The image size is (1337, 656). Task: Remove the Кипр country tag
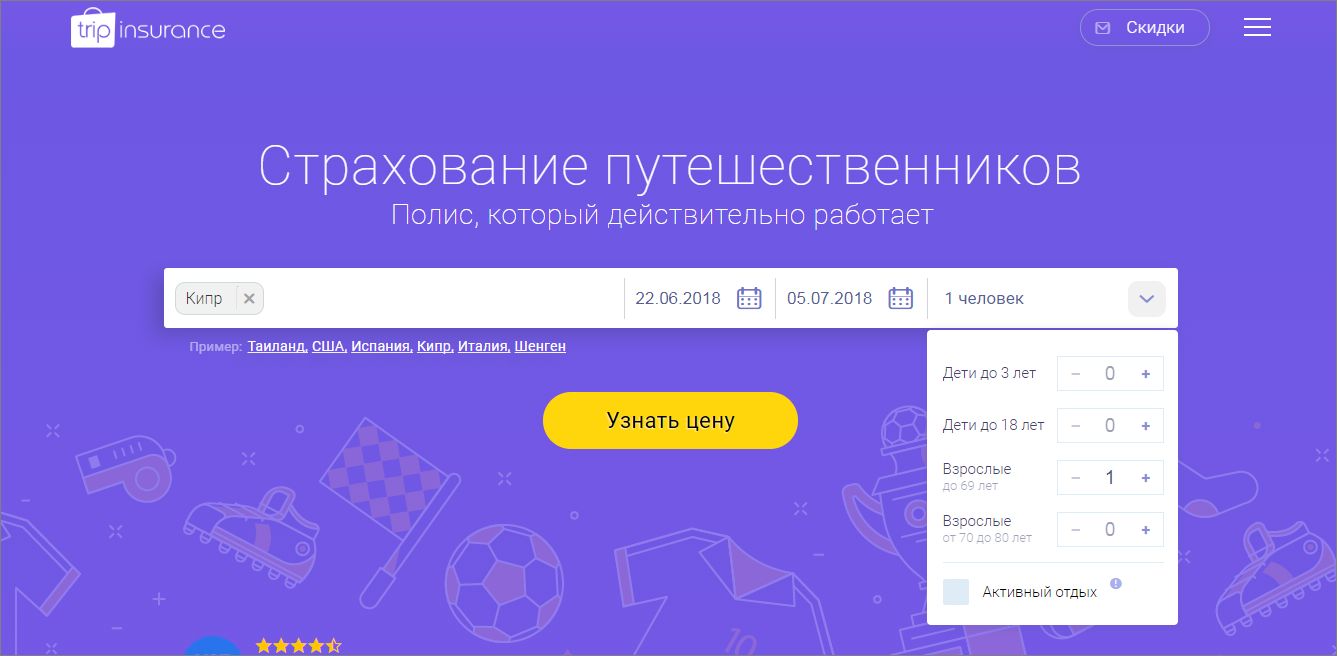249,298
